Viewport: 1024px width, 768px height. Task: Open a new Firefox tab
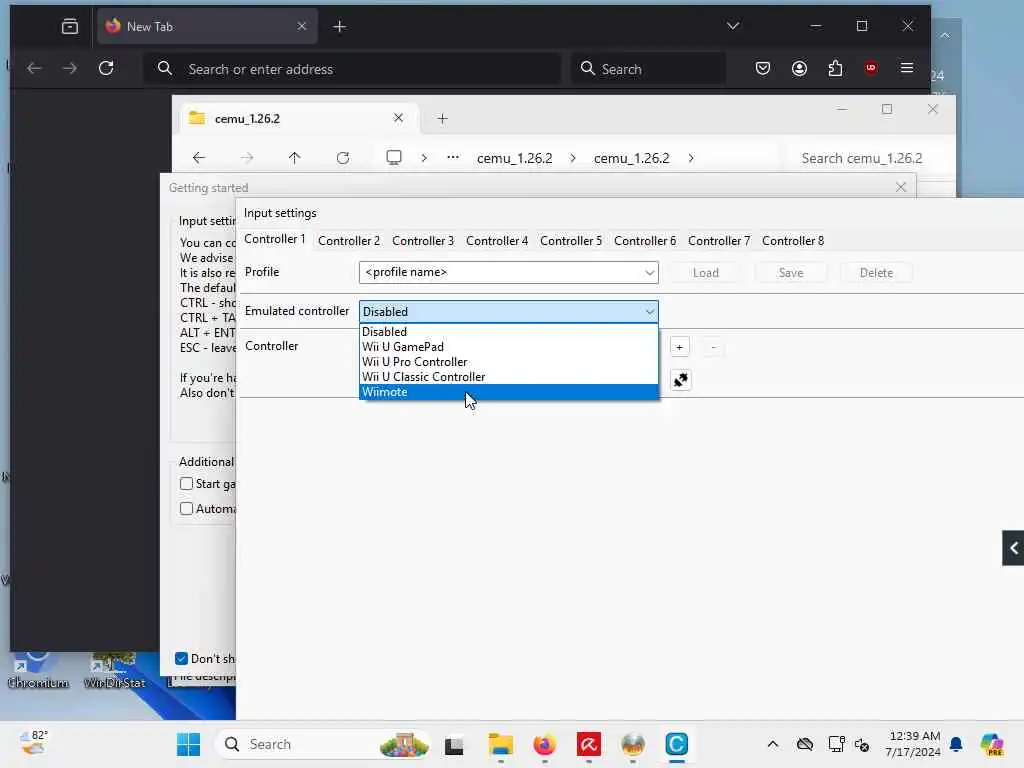(x=340, y=27)
